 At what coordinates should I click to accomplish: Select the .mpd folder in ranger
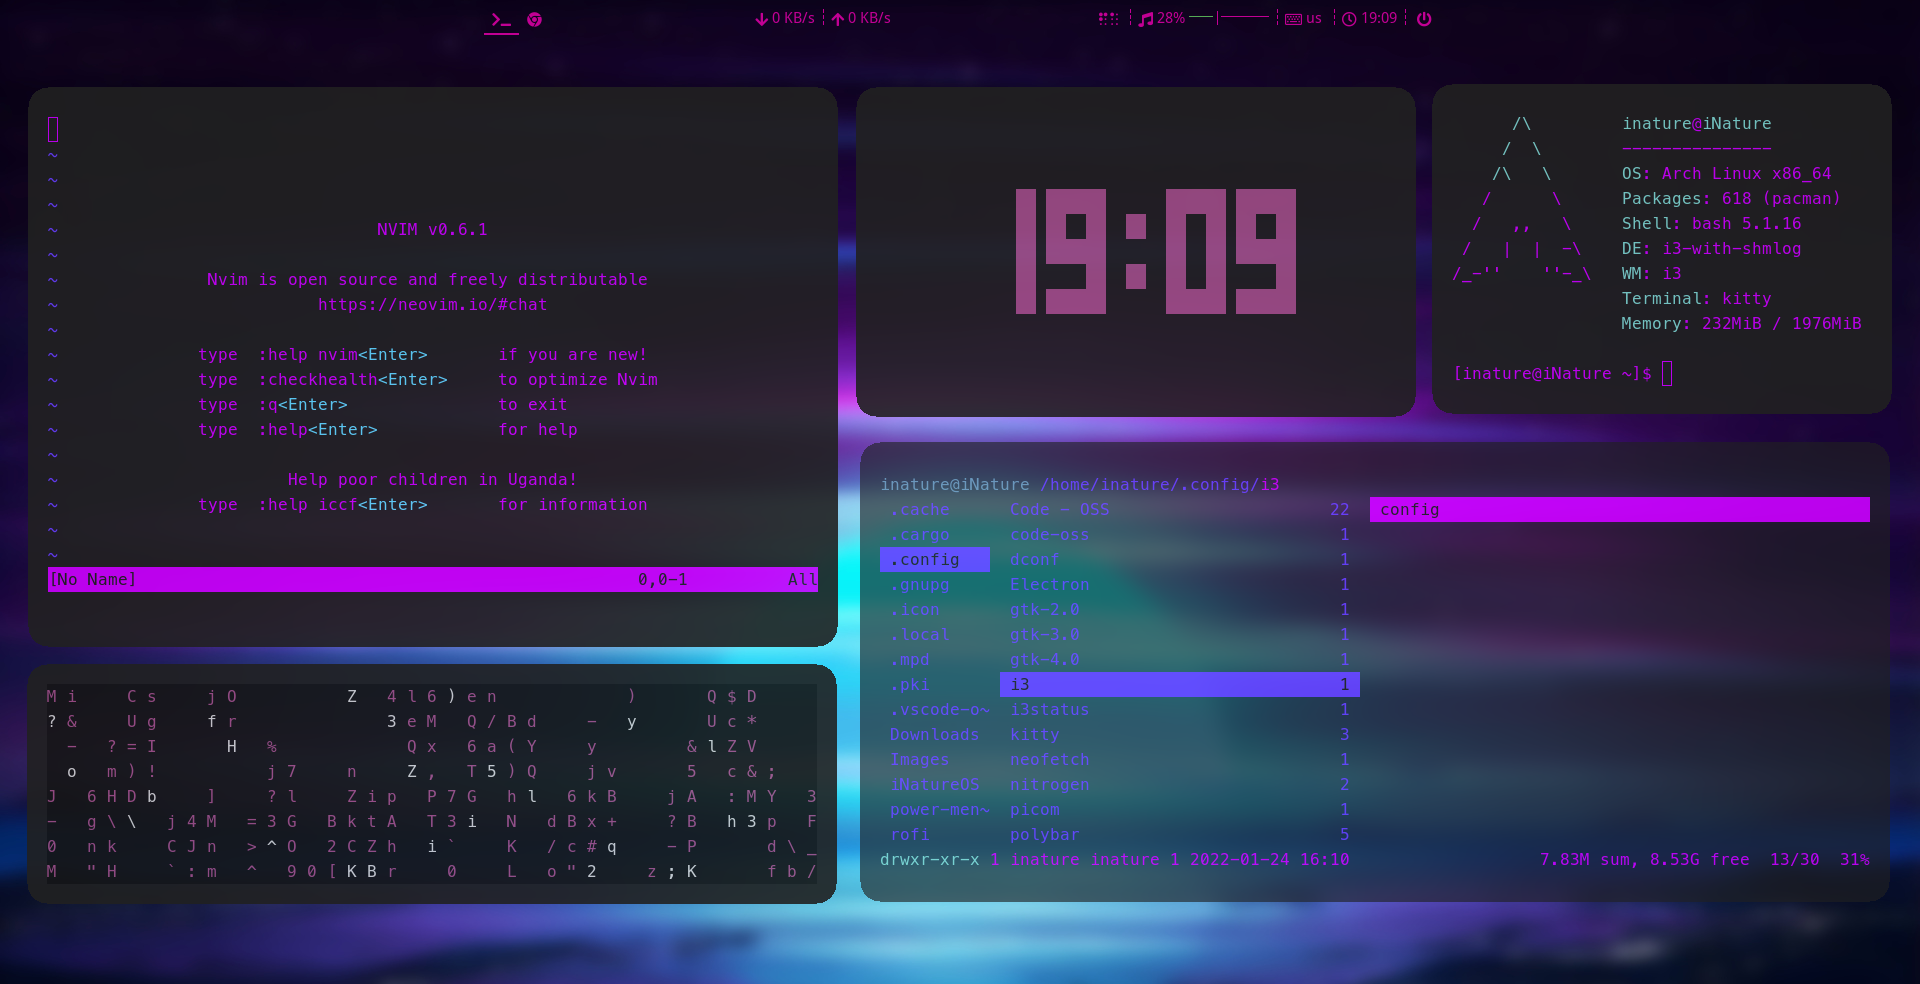coord(910,660)
